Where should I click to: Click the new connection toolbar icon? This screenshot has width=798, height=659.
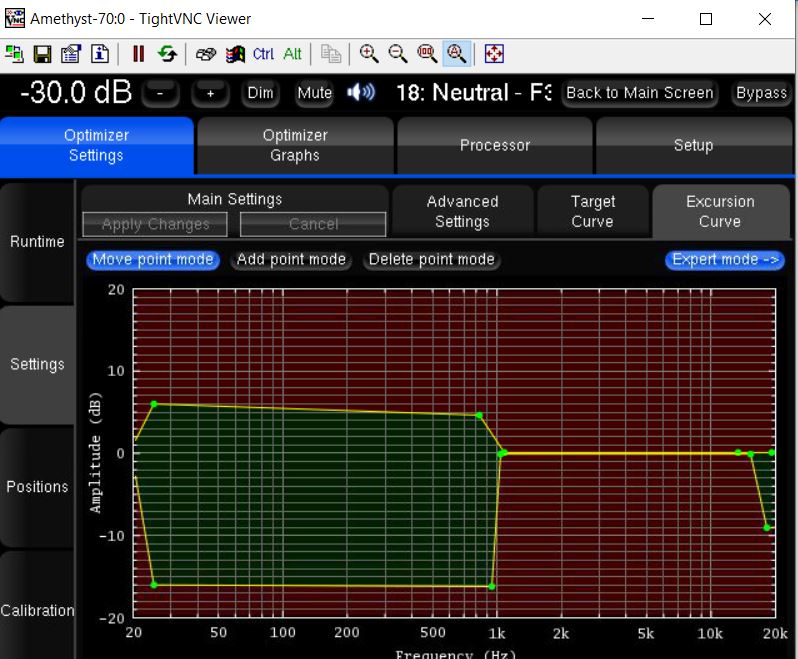pyautogui.click(x=15, y=54)
